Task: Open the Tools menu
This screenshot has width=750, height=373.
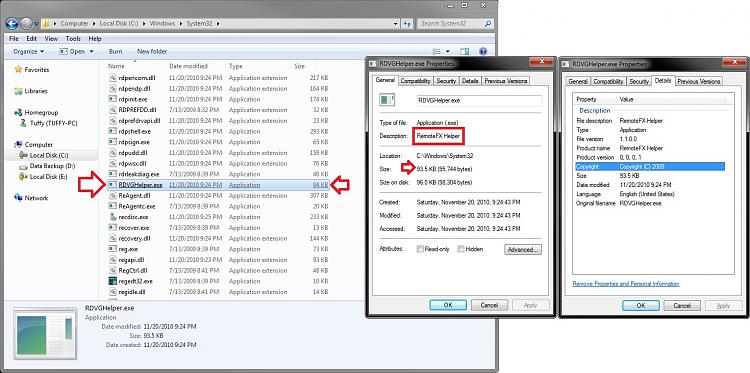Action: [x=73, y=38]
